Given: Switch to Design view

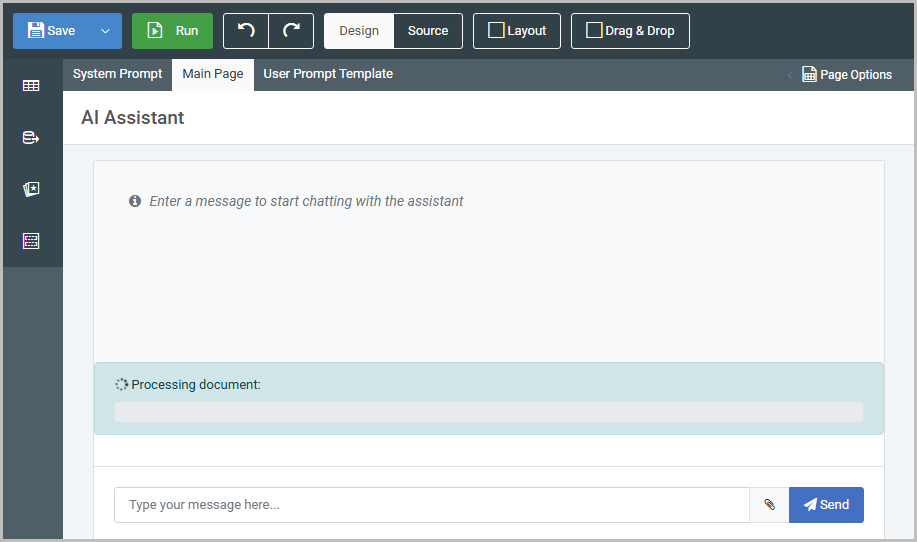Looking at the screenshot, I should tap(359, 31).
